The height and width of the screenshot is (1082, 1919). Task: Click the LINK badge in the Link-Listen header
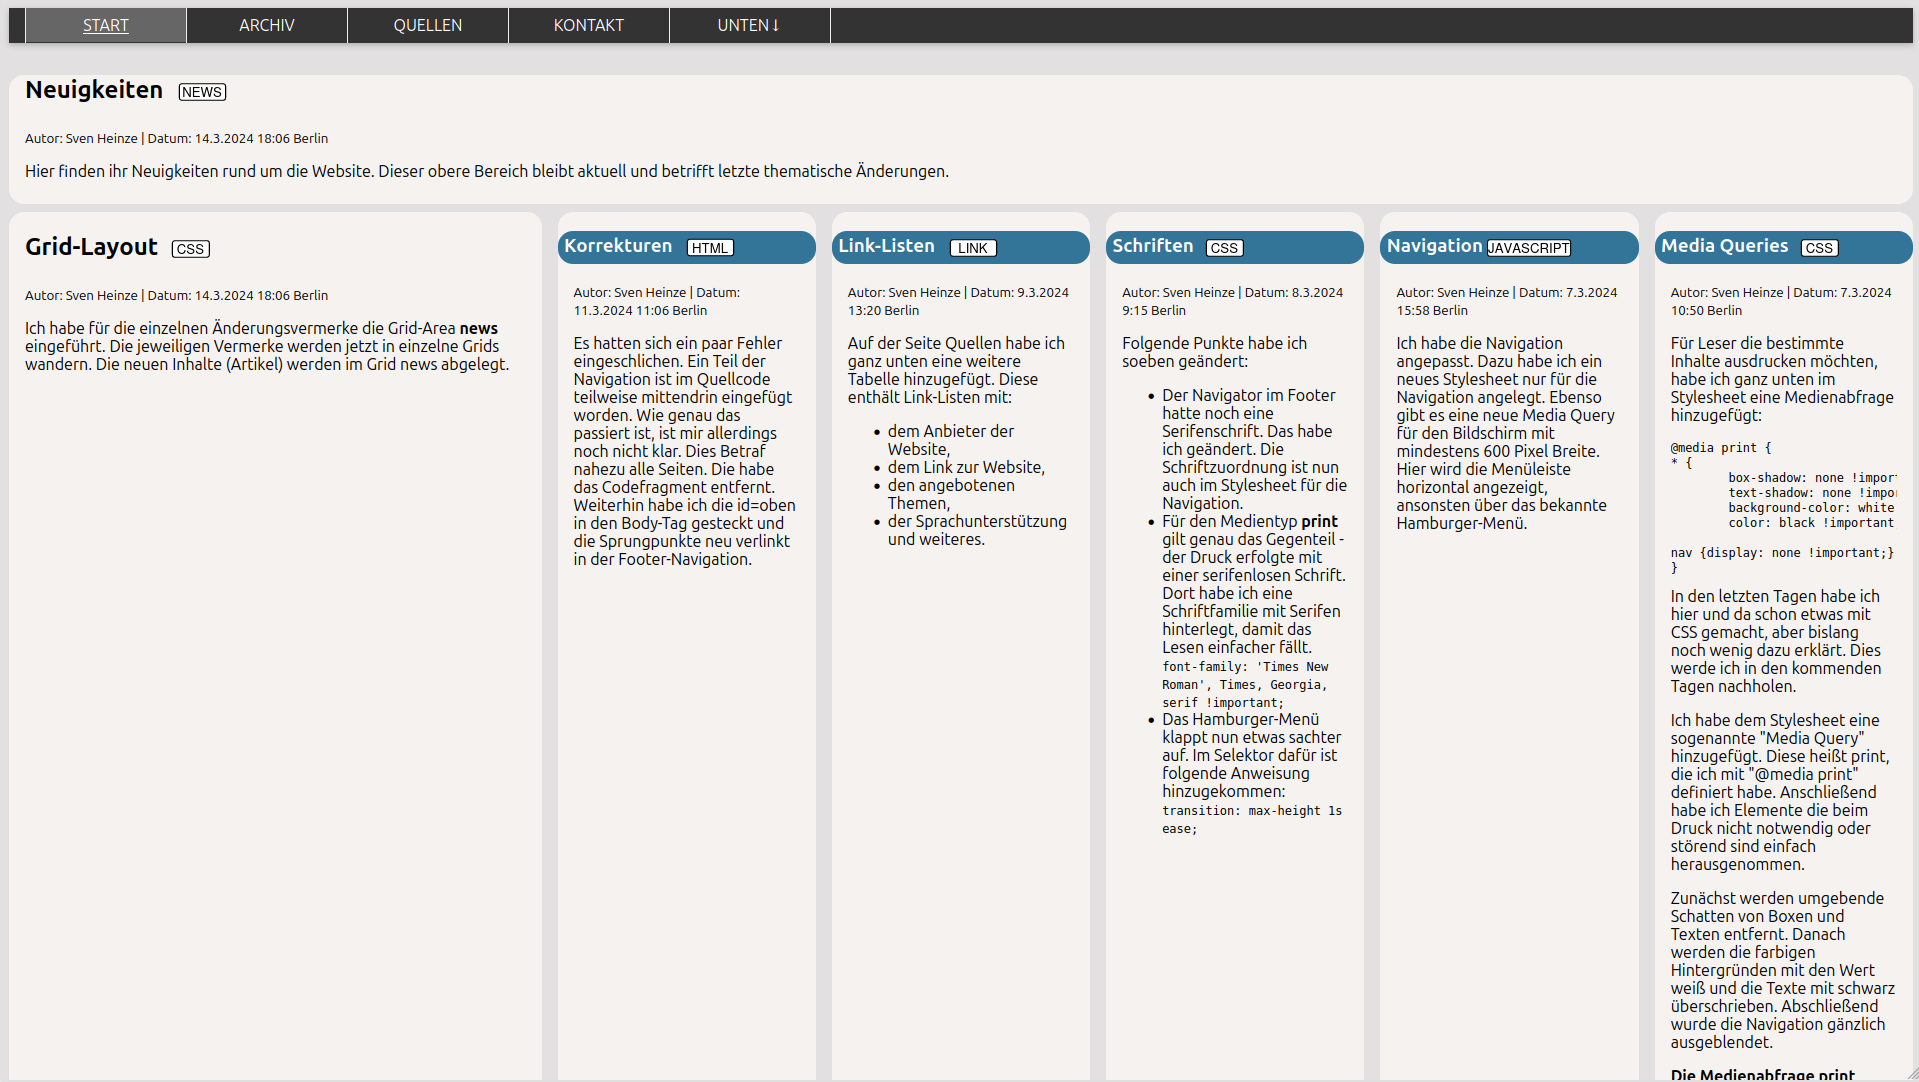pos(972,248)
